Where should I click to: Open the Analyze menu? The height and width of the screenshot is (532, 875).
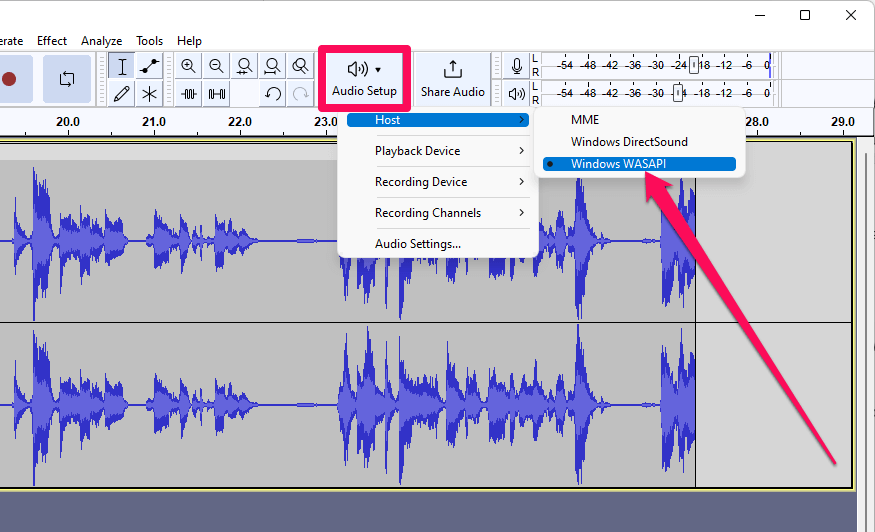[x=102, y=41]
